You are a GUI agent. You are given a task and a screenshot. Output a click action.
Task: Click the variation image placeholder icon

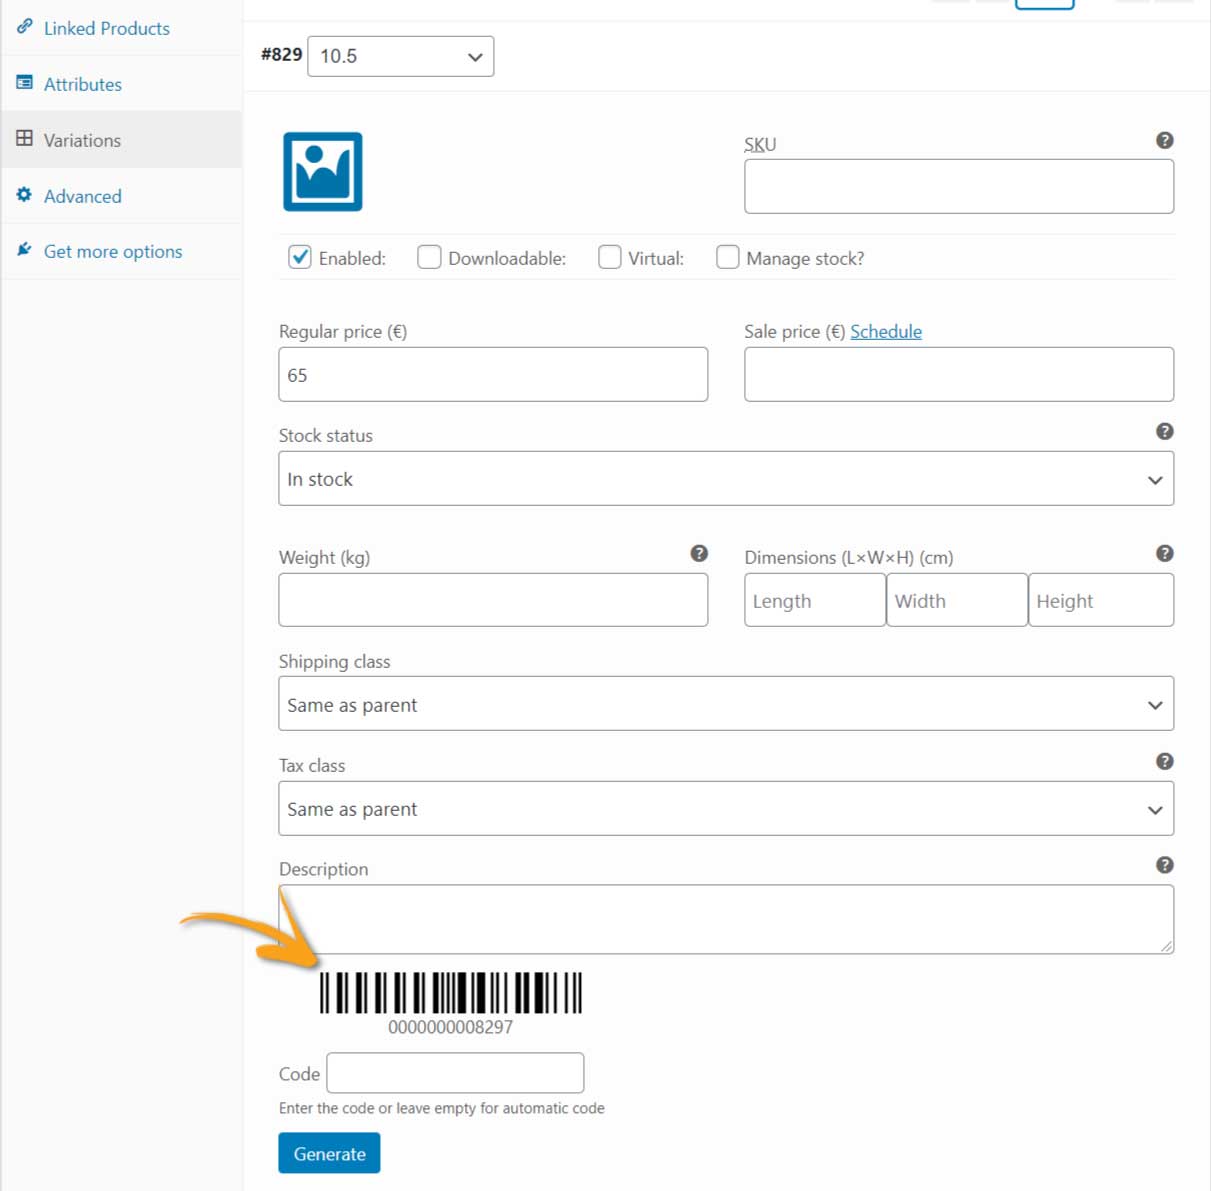[x=322, y=172]
